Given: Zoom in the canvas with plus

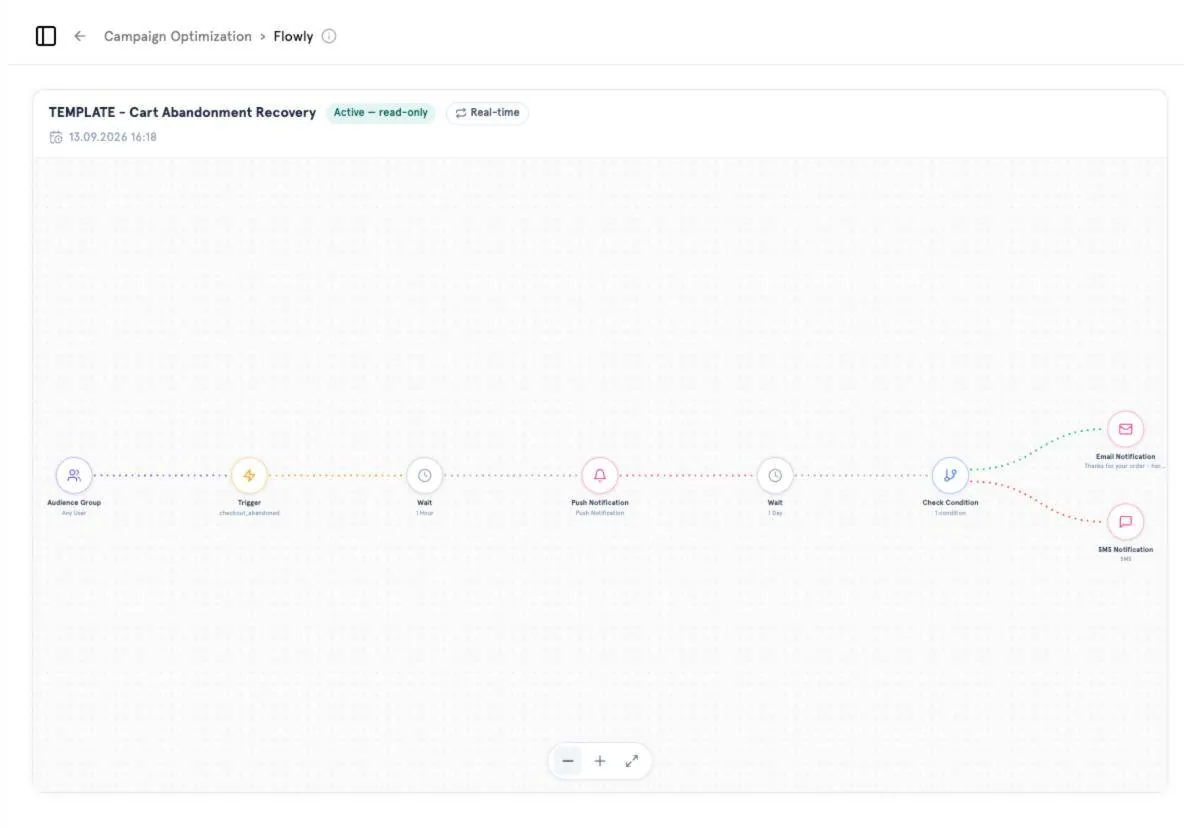Looking at the screenshot, I should 600,761.
